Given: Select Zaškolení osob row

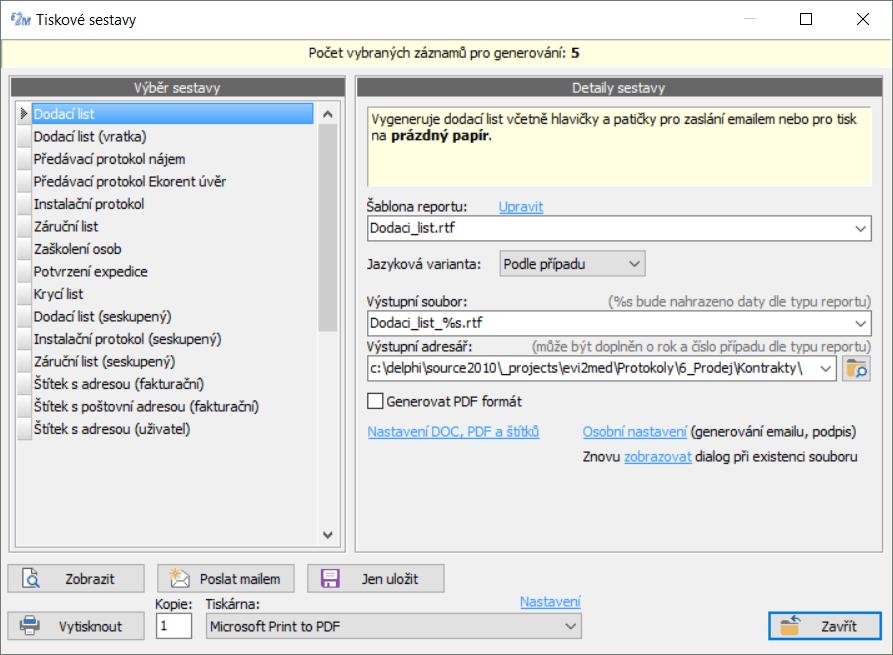Looking at the screenshot, I should pos(173,249).
